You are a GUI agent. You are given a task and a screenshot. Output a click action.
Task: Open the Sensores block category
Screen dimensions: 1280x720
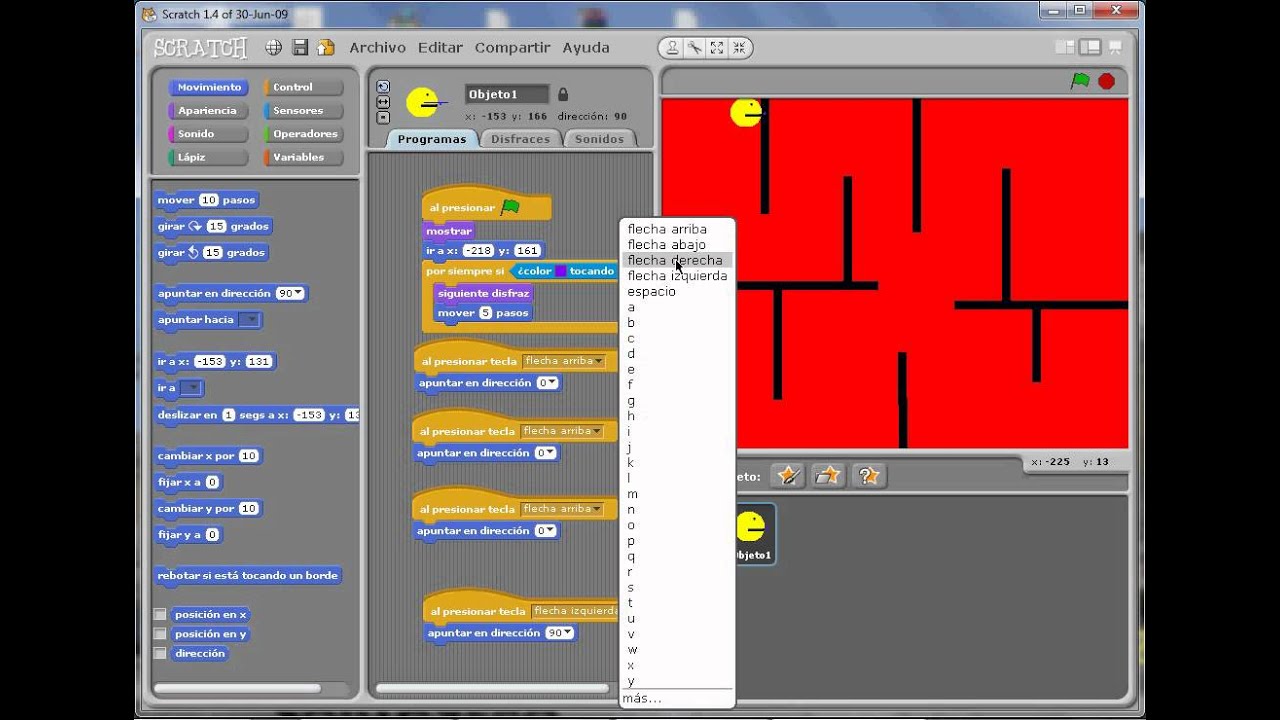coord(302,110)
